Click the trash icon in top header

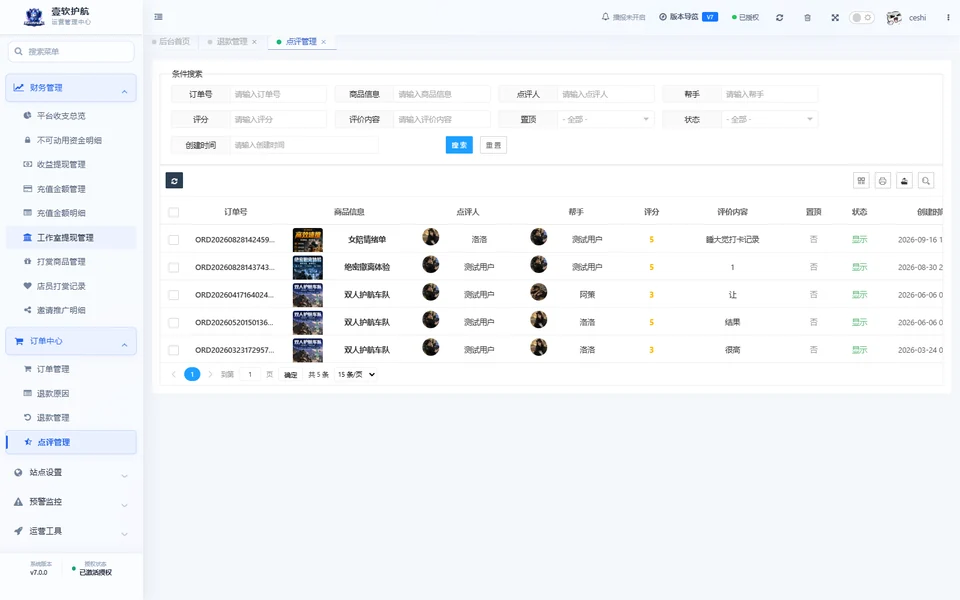[808, 18]
